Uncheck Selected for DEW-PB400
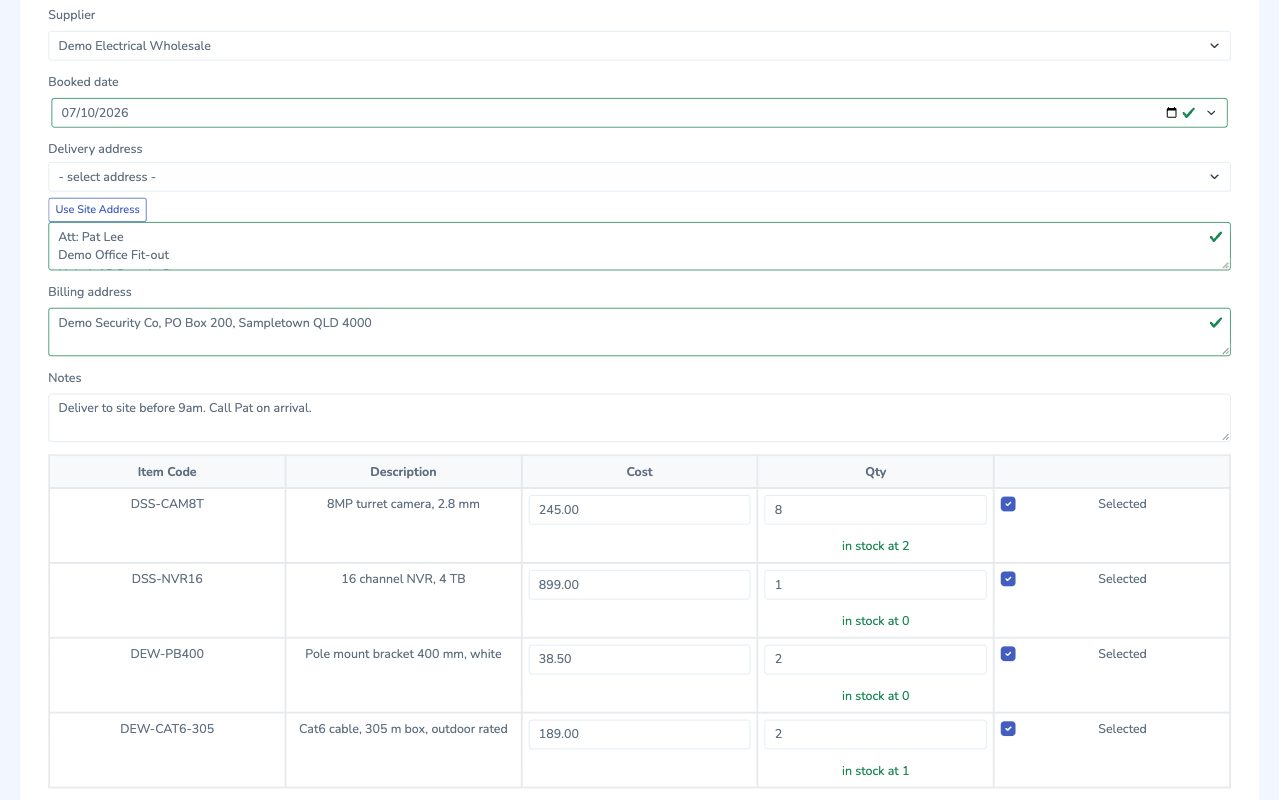Viewport: 1279px width, 800px height. click(1008, 654)
